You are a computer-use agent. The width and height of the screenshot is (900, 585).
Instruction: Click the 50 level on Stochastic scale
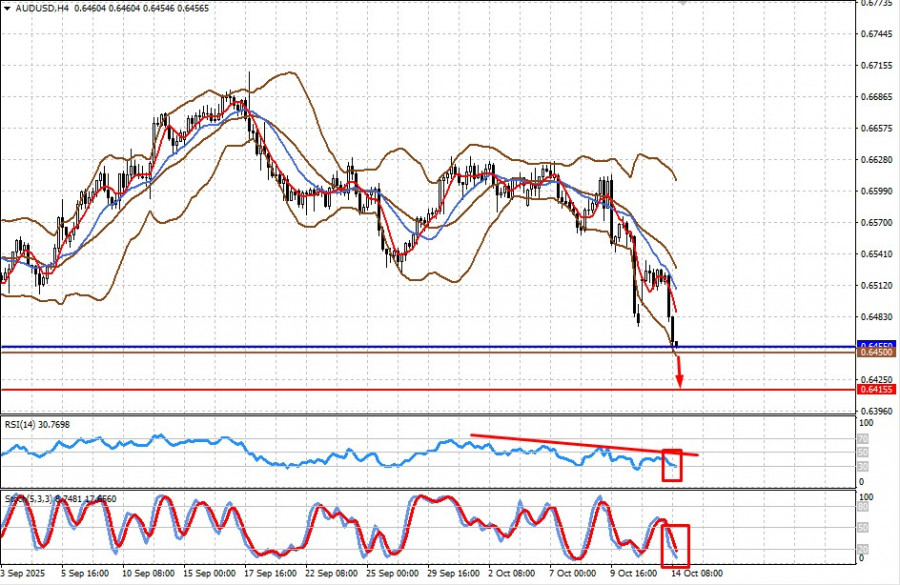click(x=863, y=527)
